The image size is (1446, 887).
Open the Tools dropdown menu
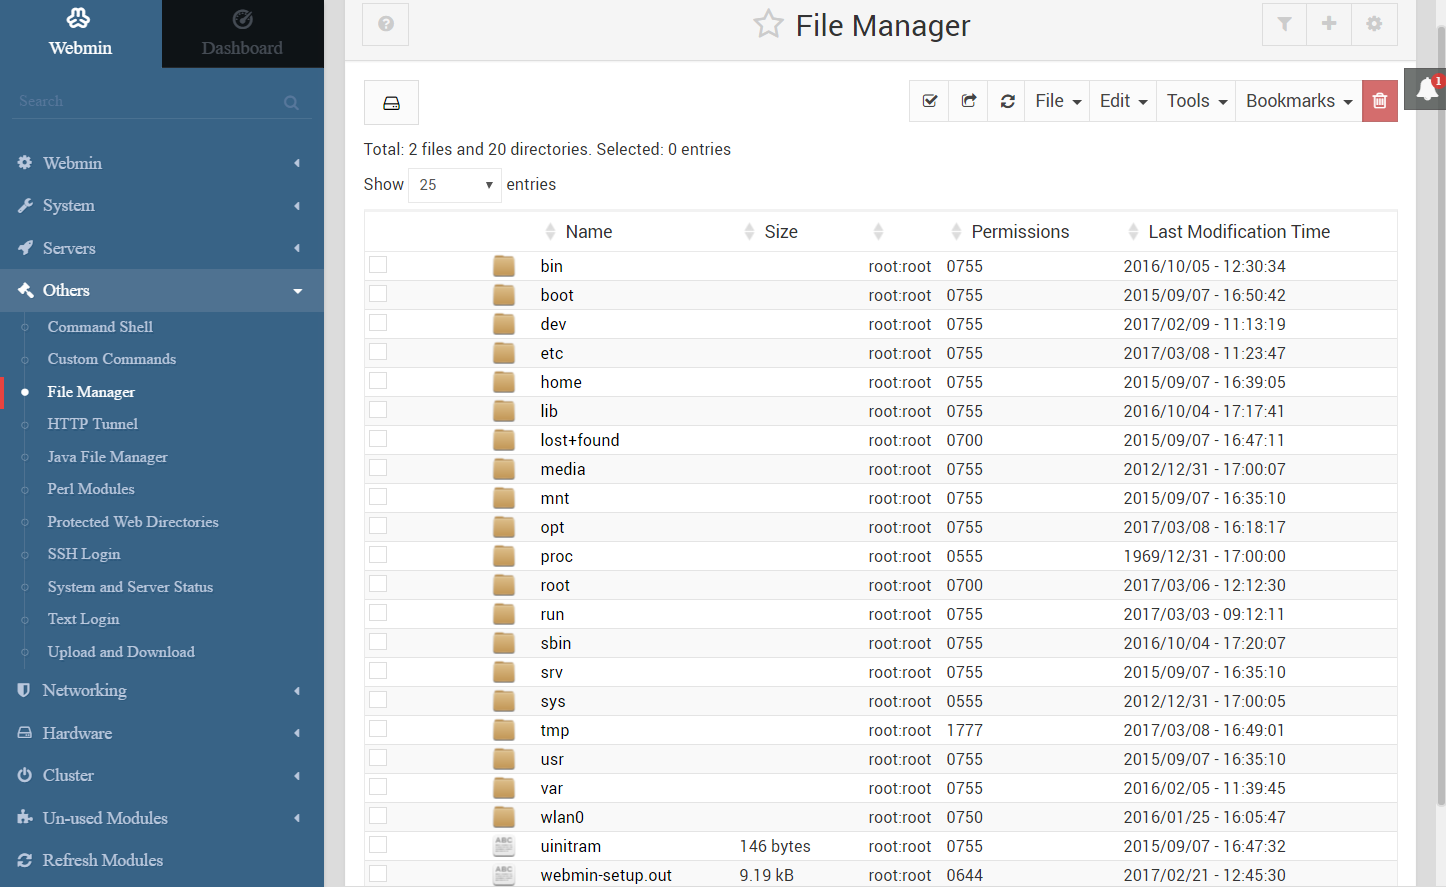coord(1196,101)
